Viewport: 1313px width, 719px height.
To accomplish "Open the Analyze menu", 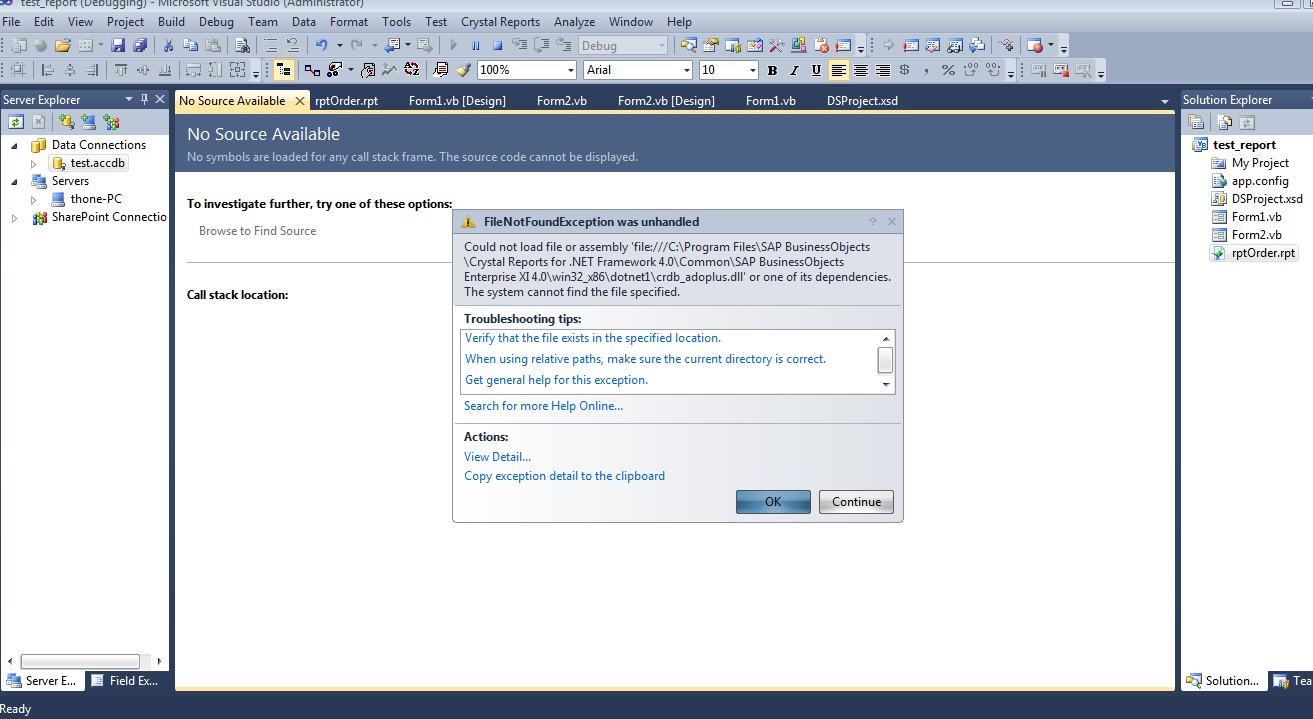I will pos(574,21).
